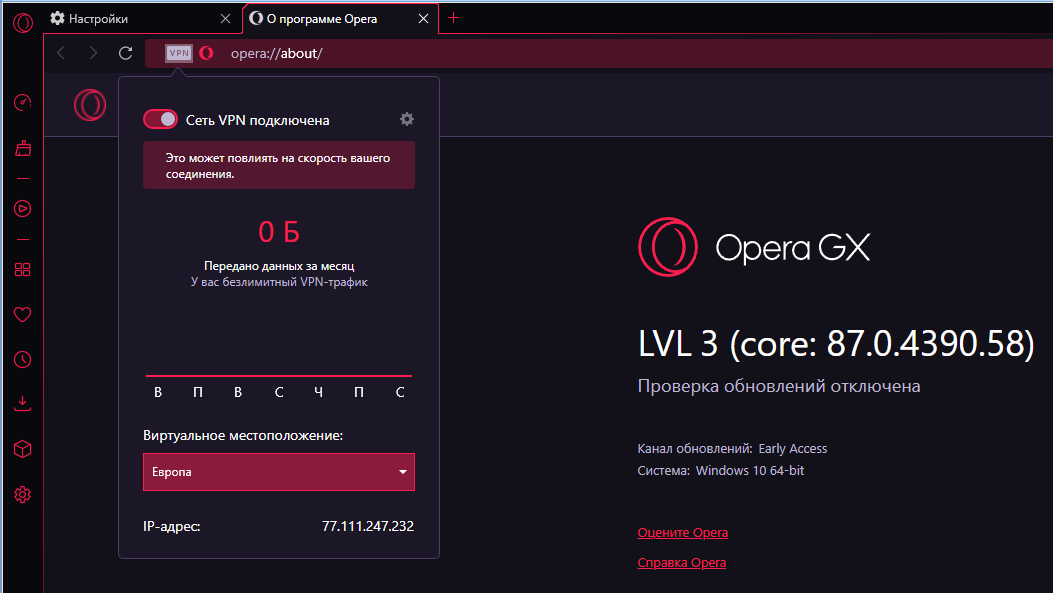Click the VPN badge in address bar

(x=179, y=53)
